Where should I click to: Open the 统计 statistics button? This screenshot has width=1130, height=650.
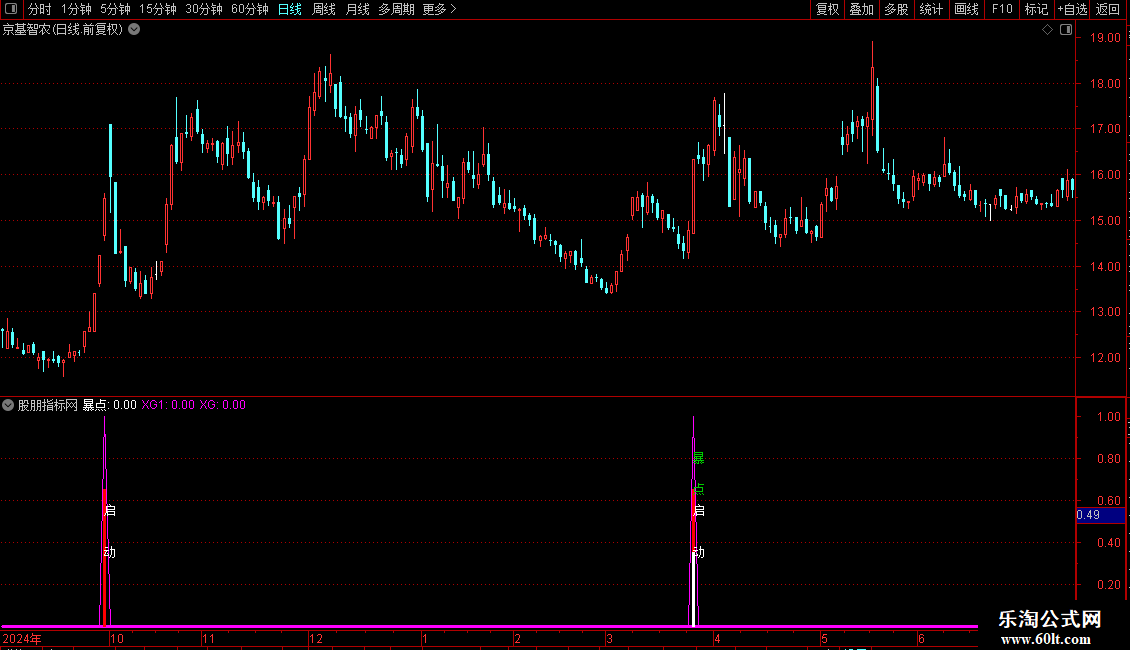point(931,9)
